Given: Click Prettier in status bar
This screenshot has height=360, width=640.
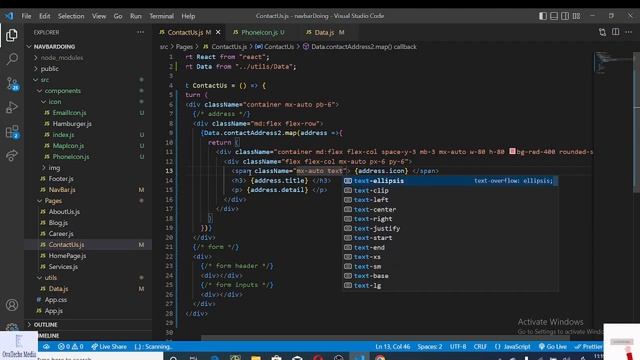Looking at the screenshot, I should pos(588,347).
